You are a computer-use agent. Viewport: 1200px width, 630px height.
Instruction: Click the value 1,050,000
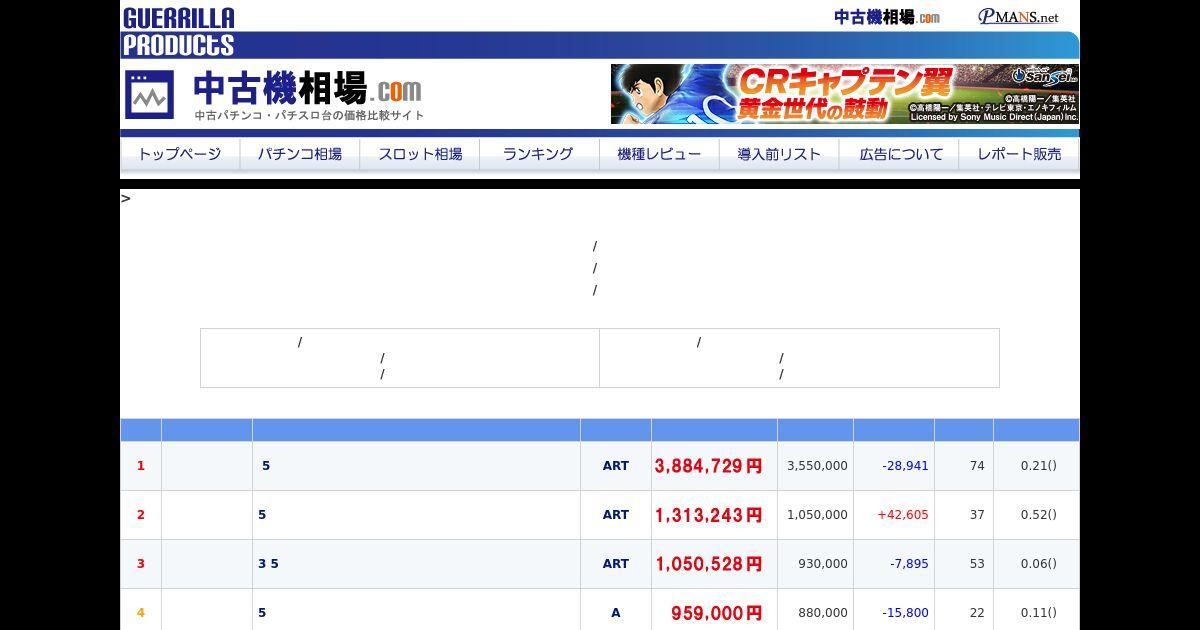point(817,515)
